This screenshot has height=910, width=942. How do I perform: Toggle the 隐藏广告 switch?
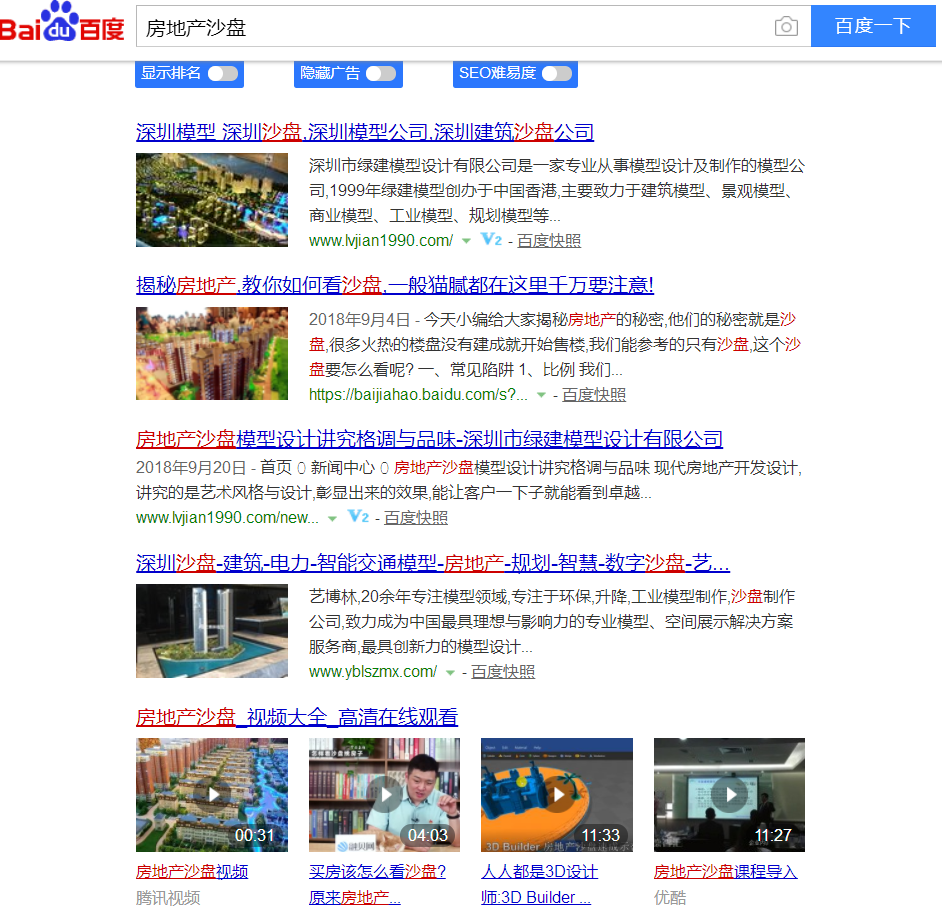tap(381, 73)
